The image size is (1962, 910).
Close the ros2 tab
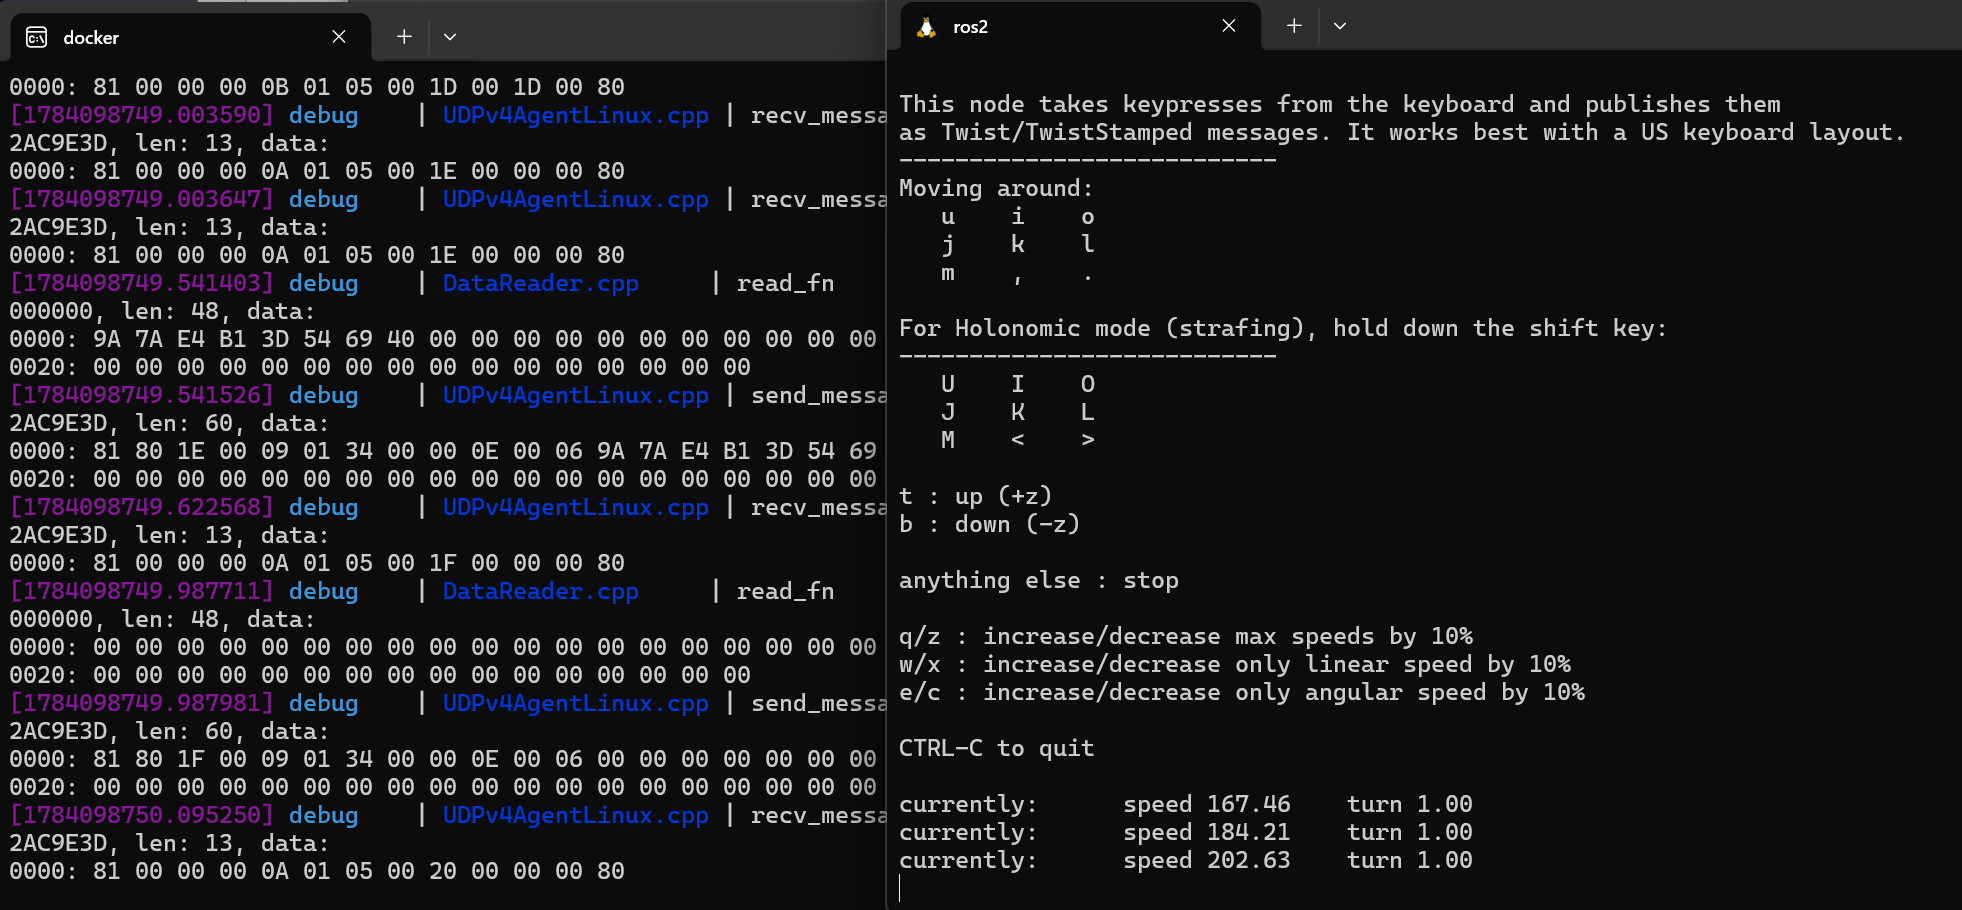[1229, 26]
